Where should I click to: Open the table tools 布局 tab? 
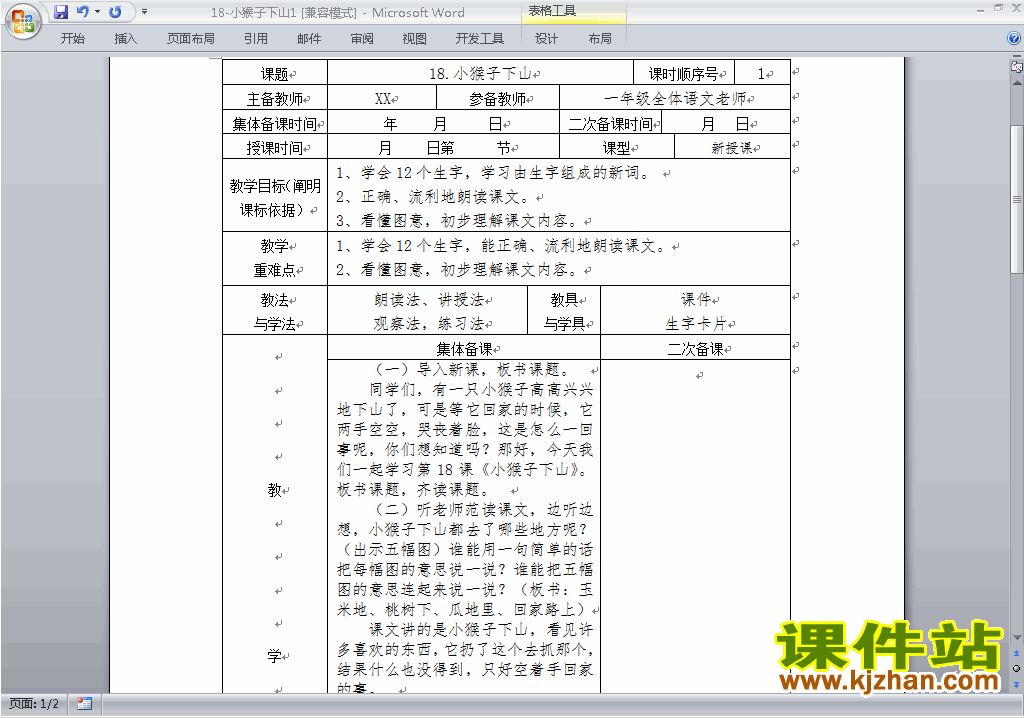600,39
